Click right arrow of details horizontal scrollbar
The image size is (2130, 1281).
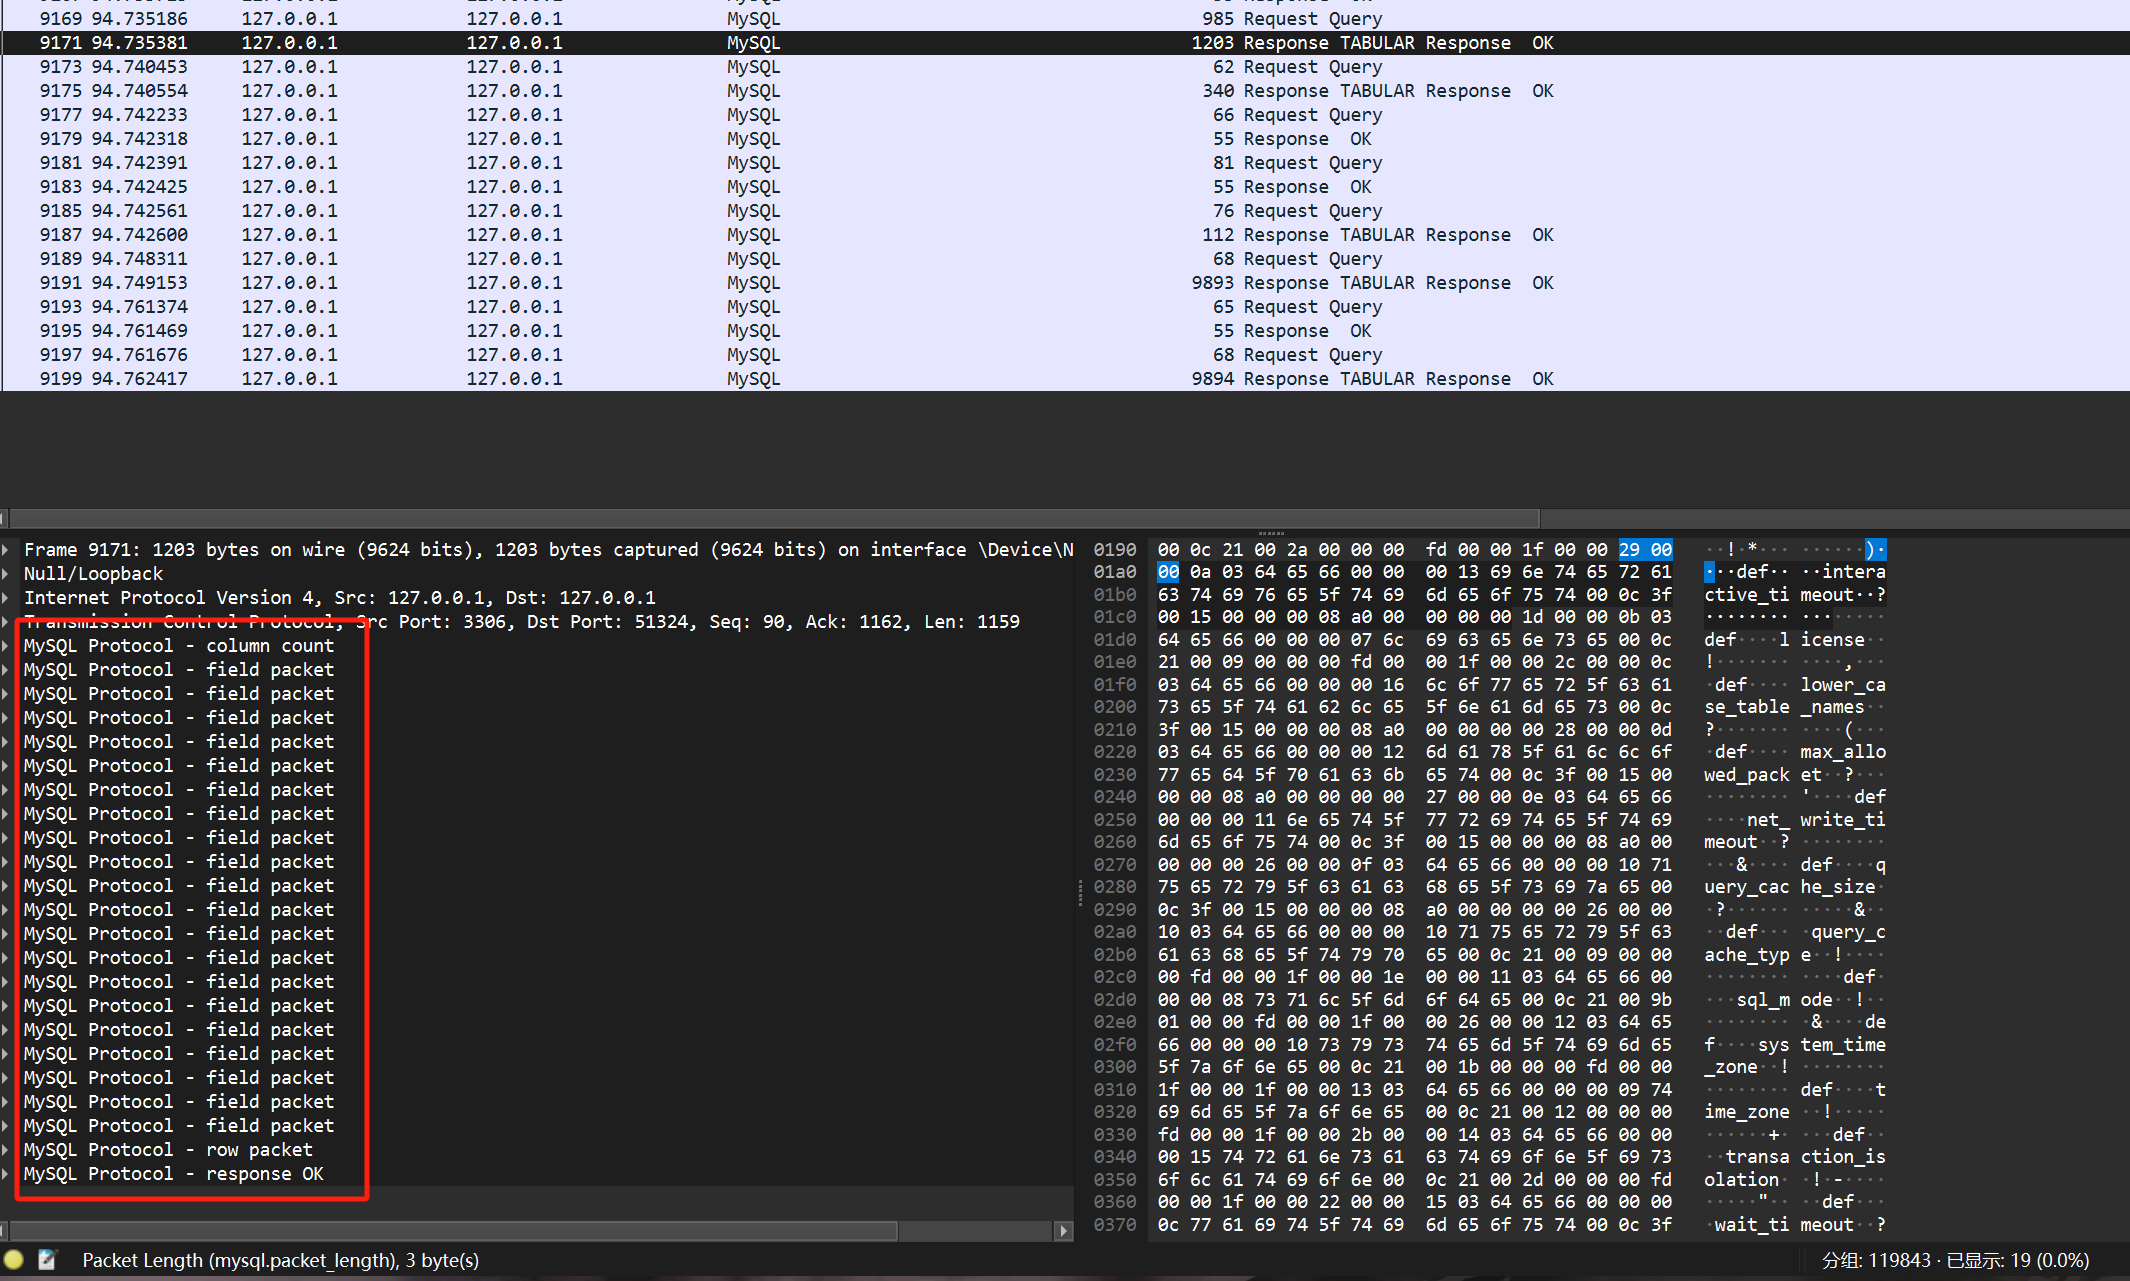click(1063, 1231)
